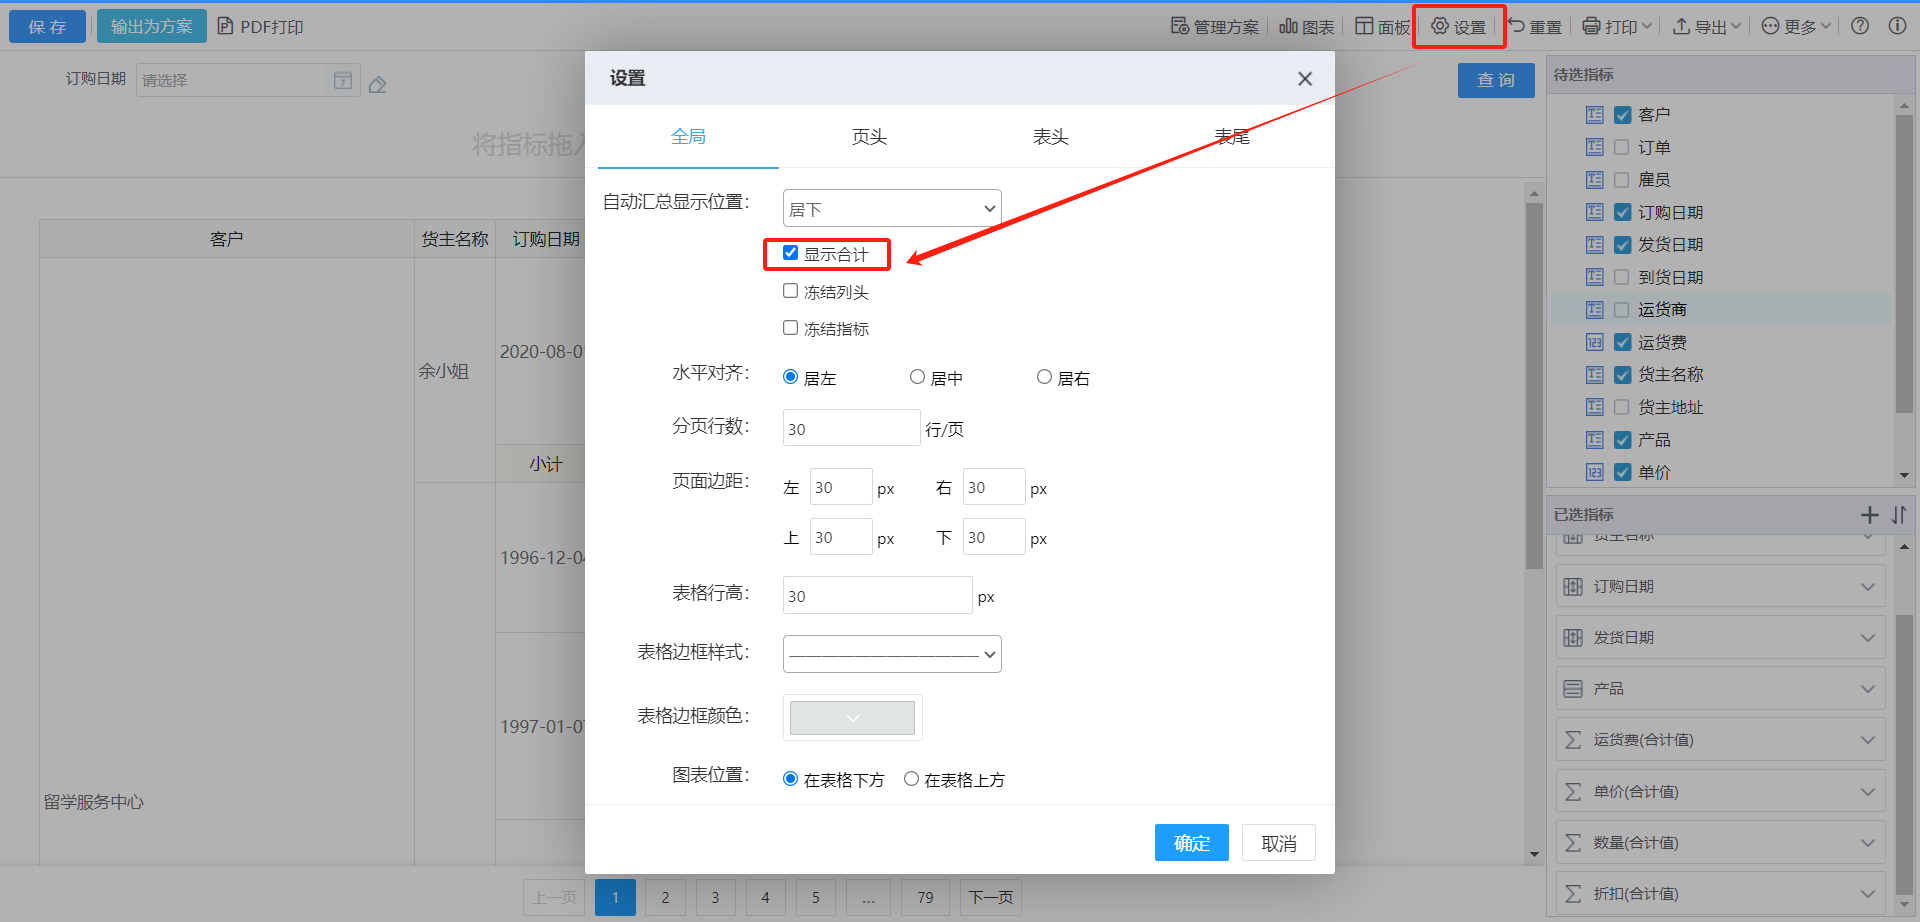The image size is (1920, 922).
Task: Click the 确定 button
Action: click(x=1191, y=843)
